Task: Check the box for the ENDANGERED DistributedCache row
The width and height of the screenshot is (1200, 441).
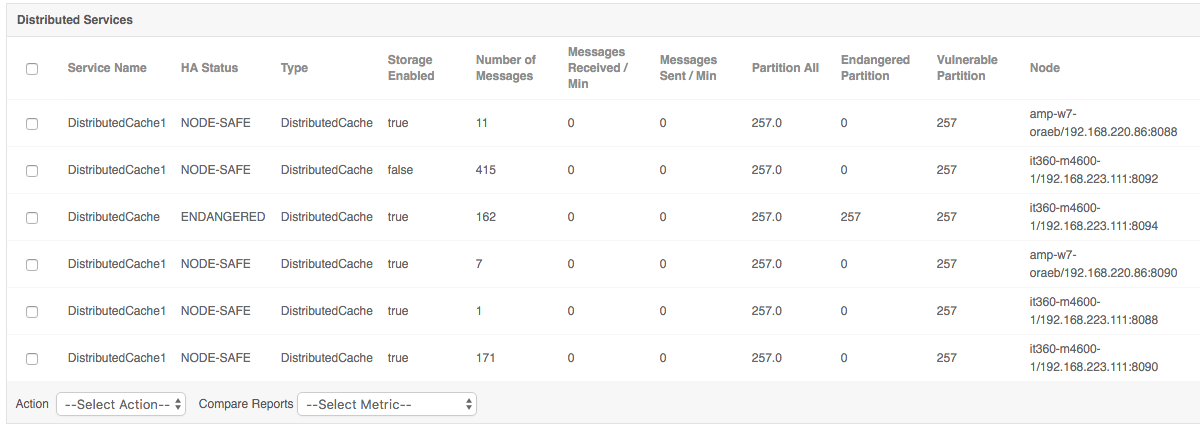Action: (32, 217)
